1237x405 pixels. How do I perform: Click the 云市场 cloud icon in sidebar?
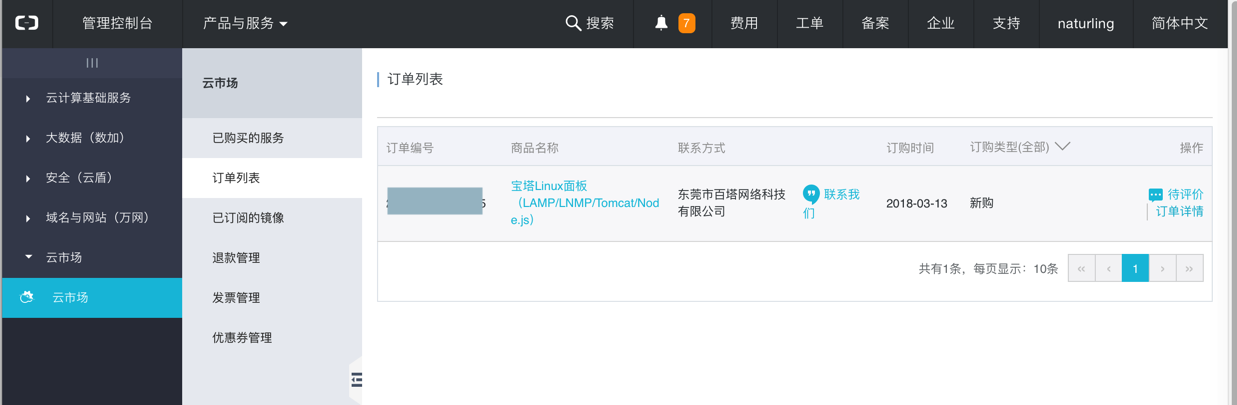click(x=27, y=297)
